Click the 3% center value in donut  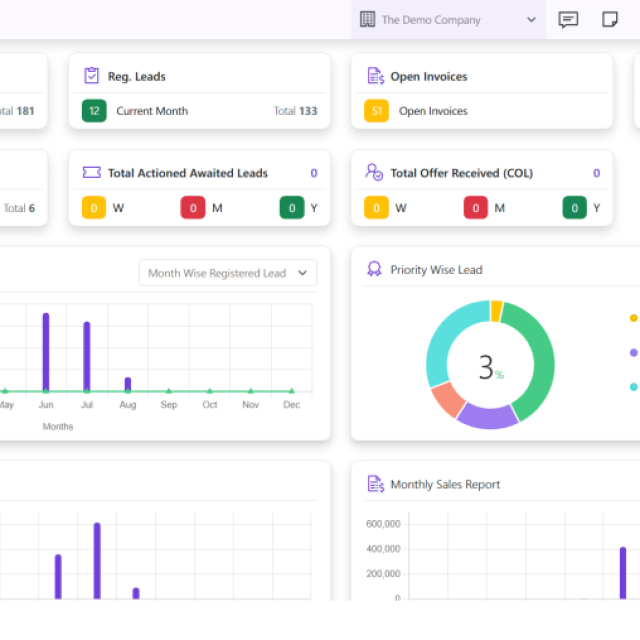coord(491,367)
